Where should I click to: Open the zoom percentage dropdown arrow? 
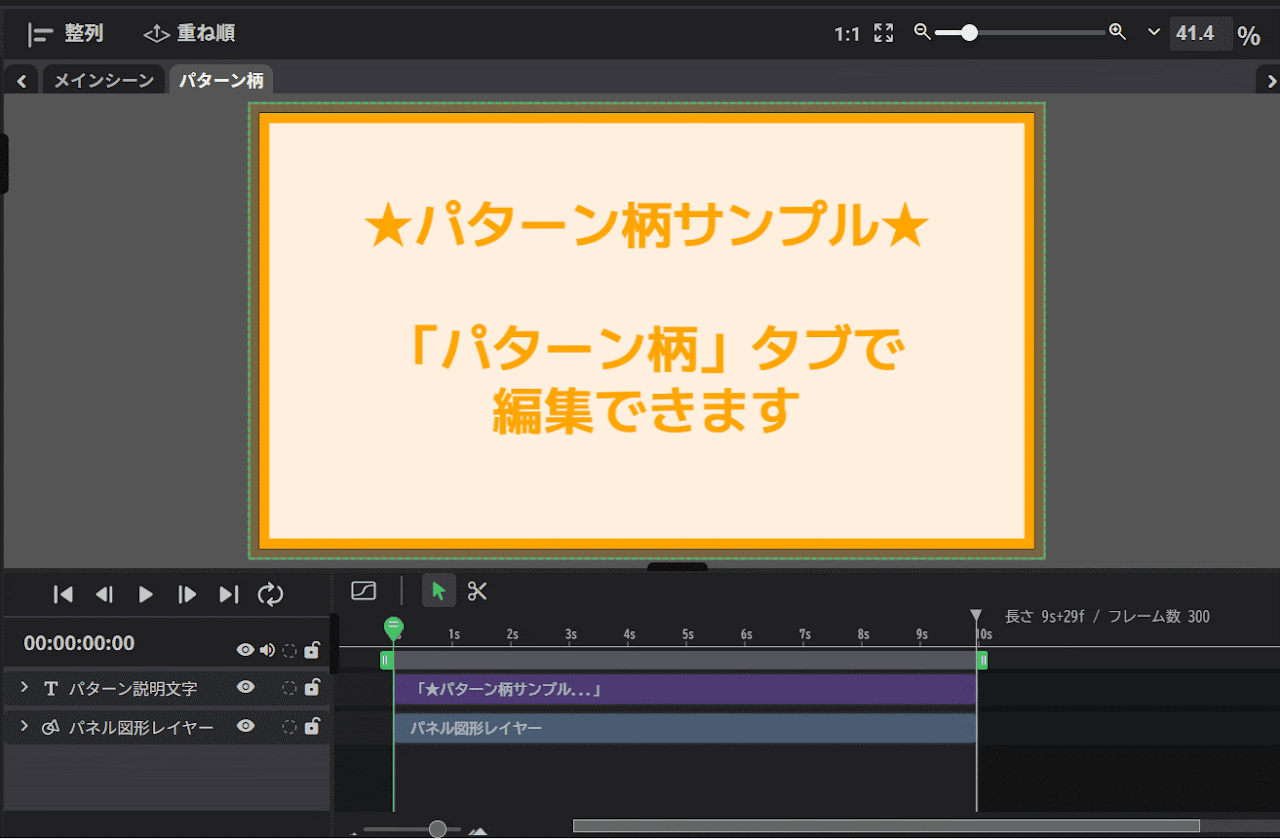[x=1154, y=32]
